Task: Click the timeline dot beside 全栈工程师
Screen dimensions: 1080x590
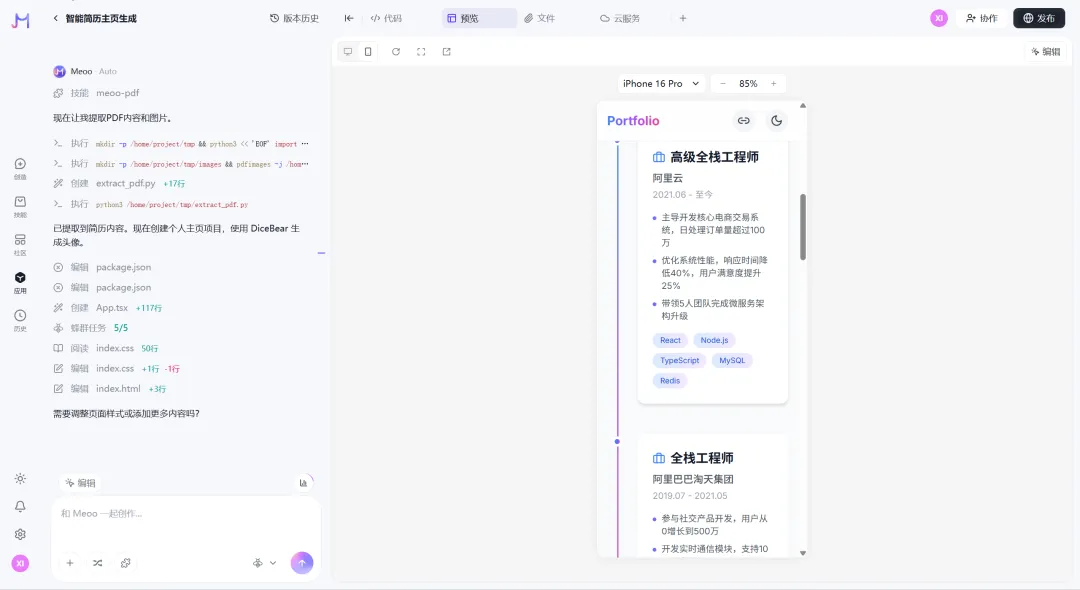Action: [617, 441]
